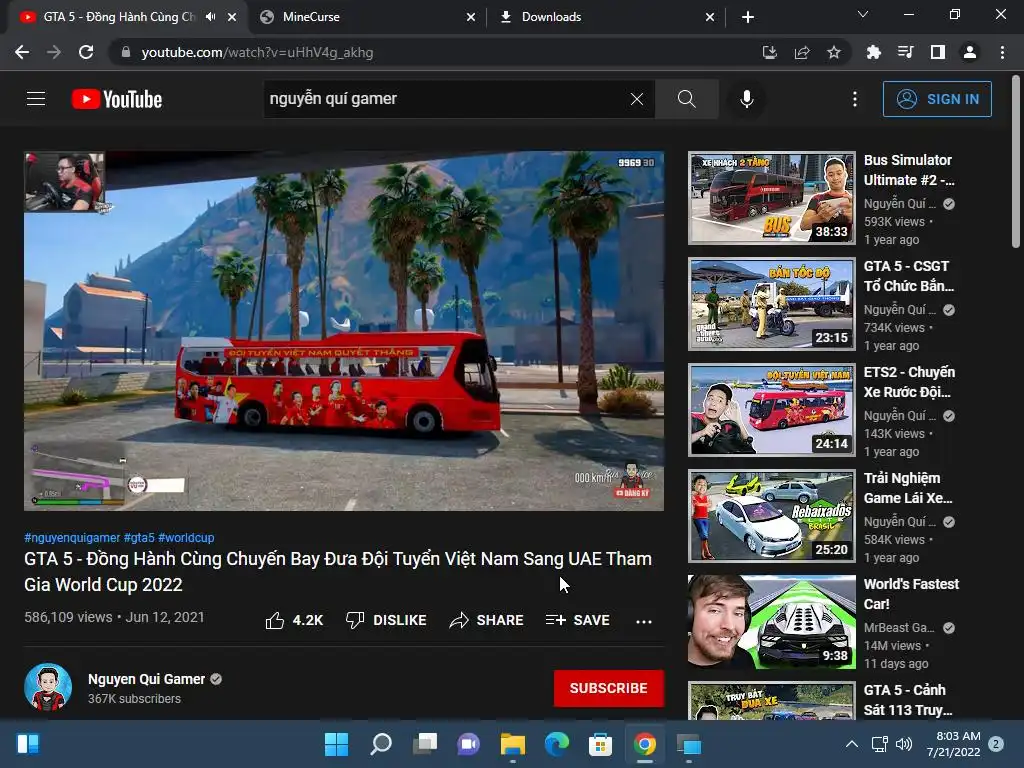Subscribe to Nguyen Qui Gamer
The image size is (1024, 768).
(609, 688)
